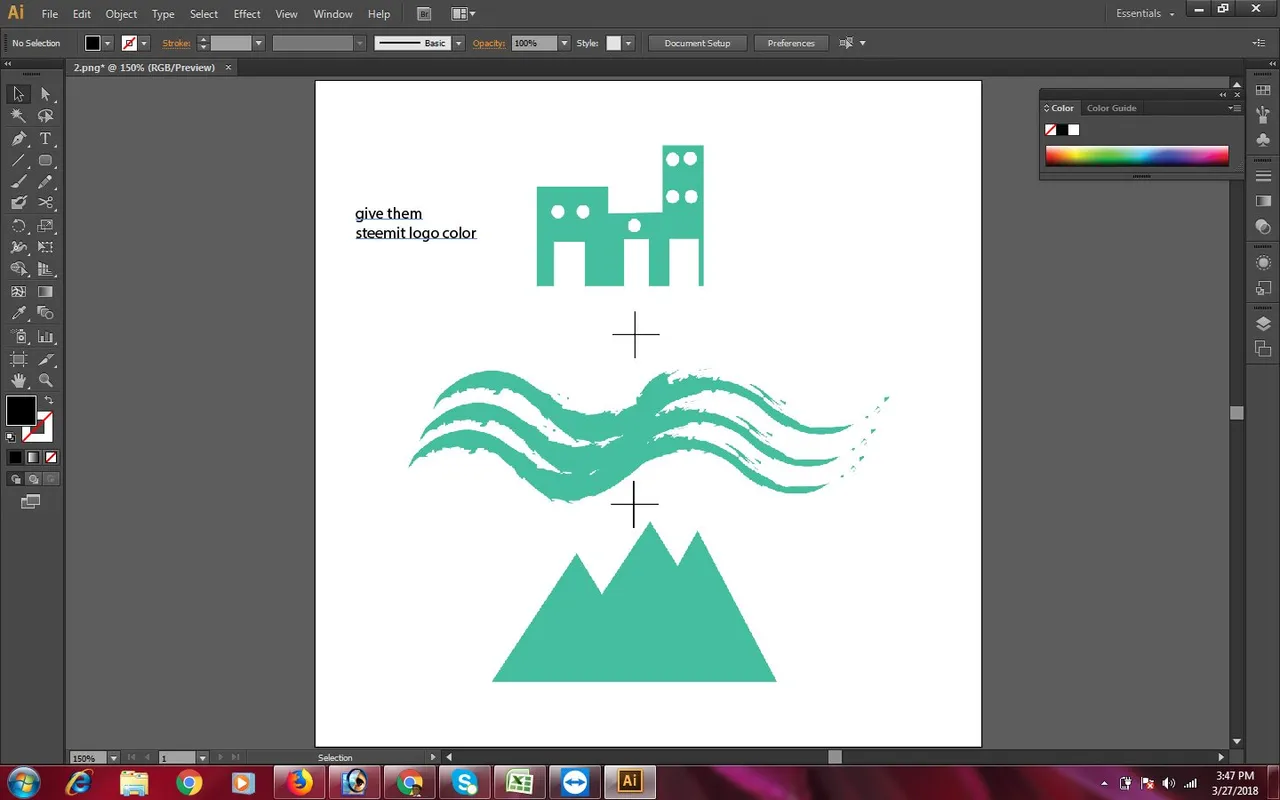
Task: Collapse the Color panel to icons
Action: 1223,95
